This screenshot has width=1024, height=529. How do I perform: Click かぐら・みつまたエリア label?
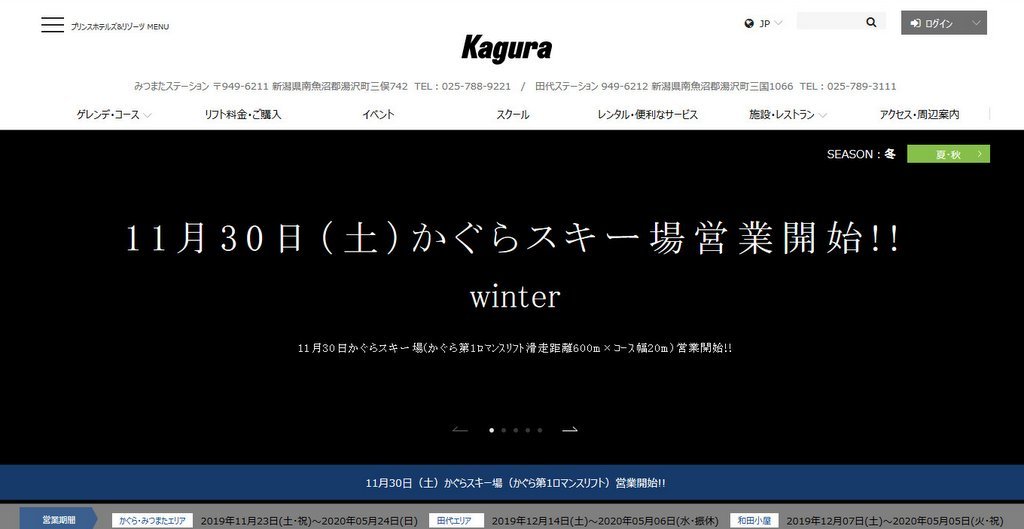[x=152, y=521]
